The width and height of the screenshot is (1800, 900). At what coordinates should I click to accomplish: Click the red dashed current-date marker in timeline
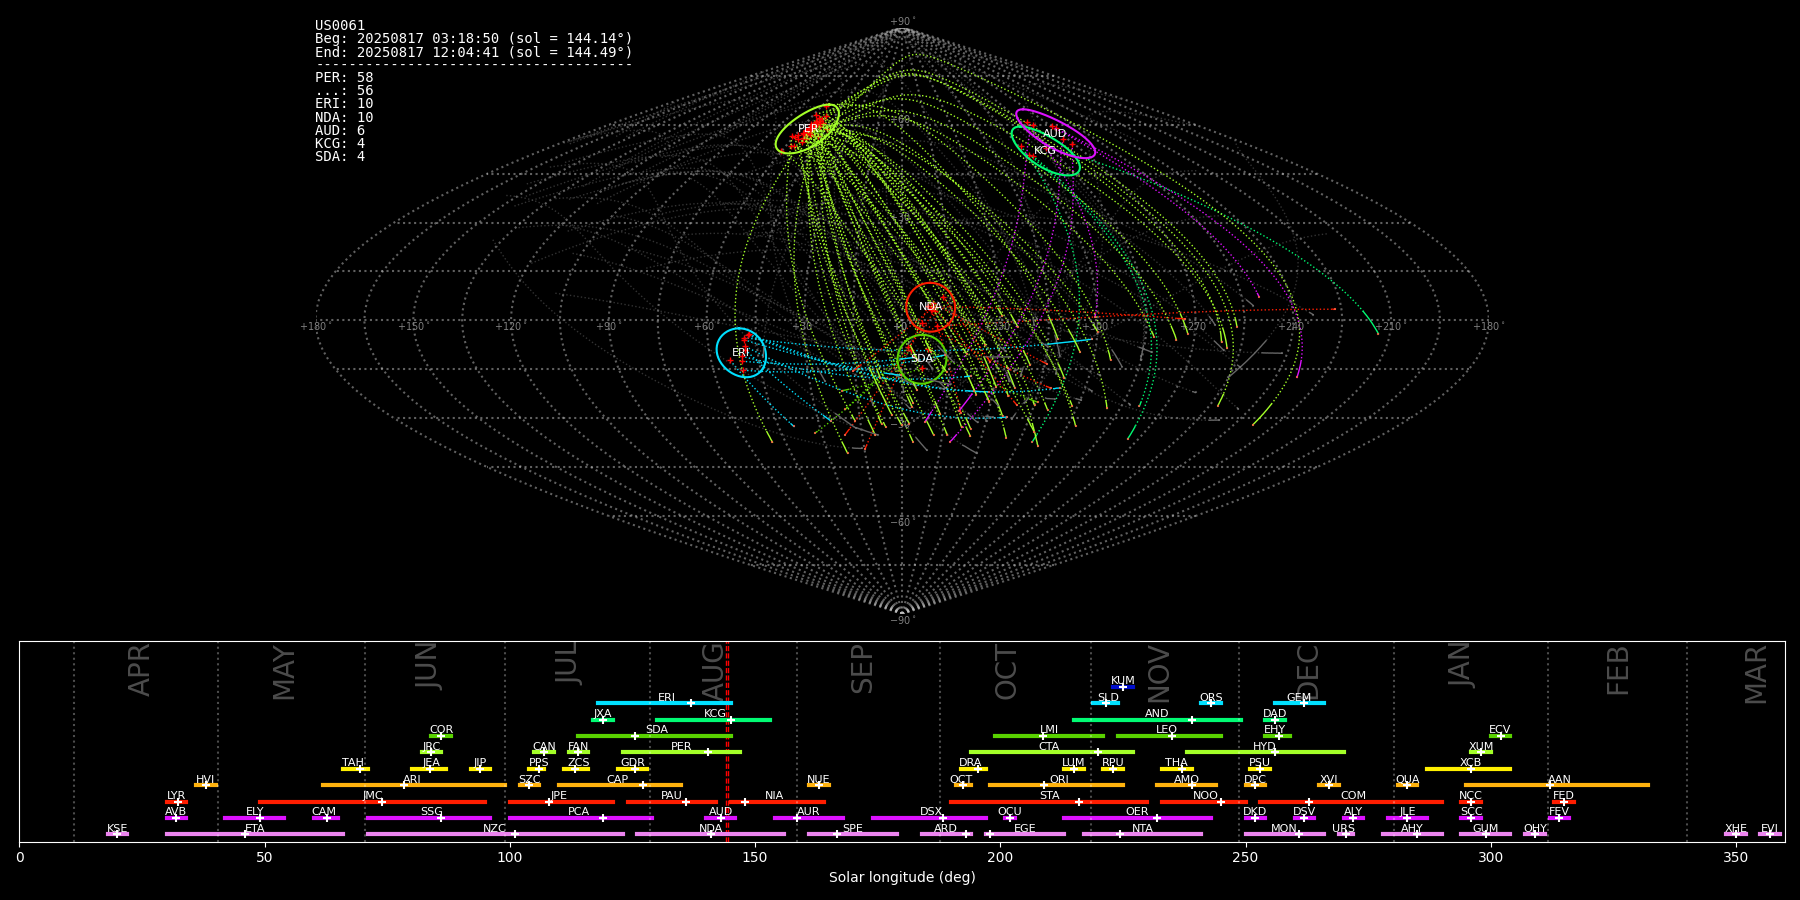tap(727, 741)
